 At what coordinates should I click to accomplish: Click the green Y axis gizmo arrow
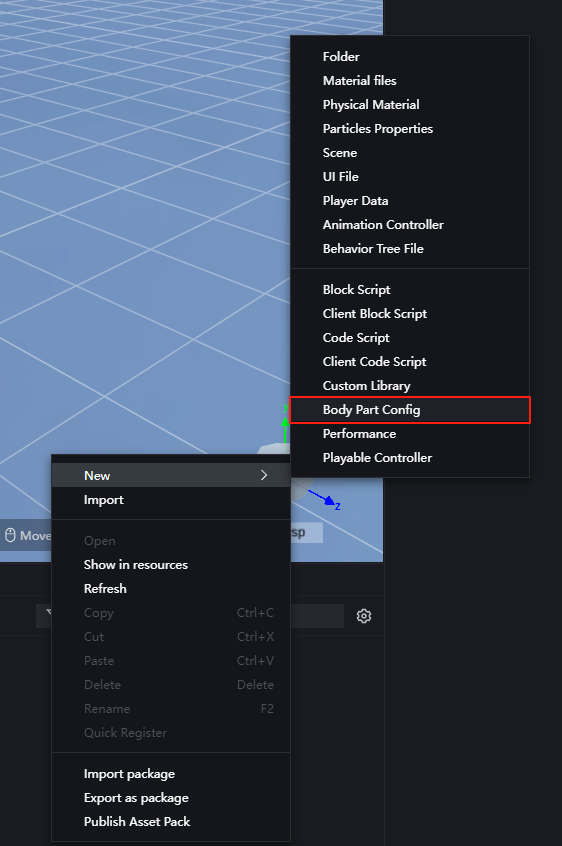pos(285,424)
